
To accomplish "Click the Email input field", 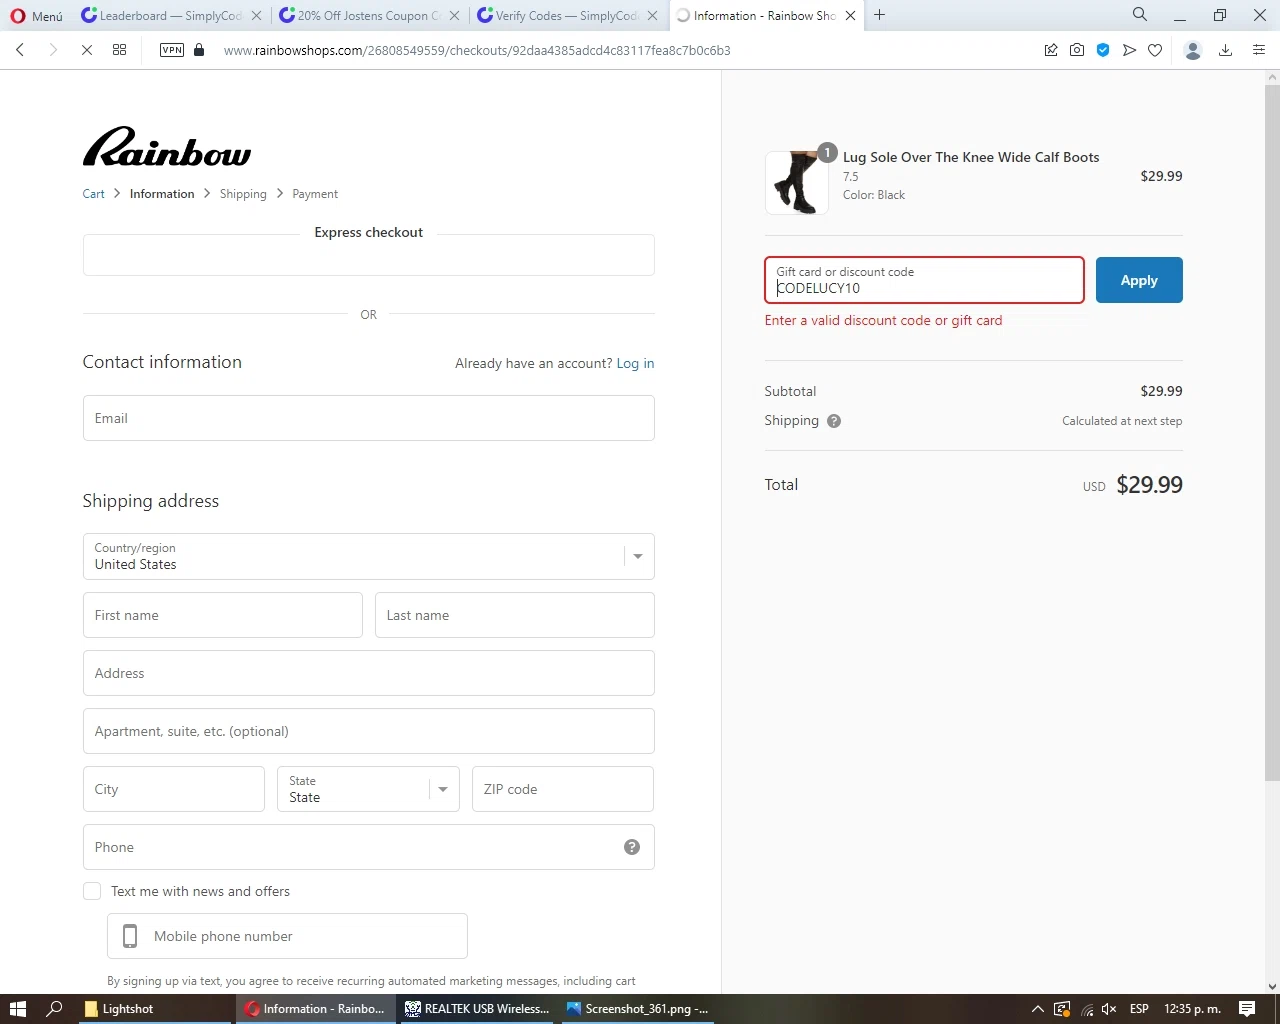I will (x=368, y=418).
